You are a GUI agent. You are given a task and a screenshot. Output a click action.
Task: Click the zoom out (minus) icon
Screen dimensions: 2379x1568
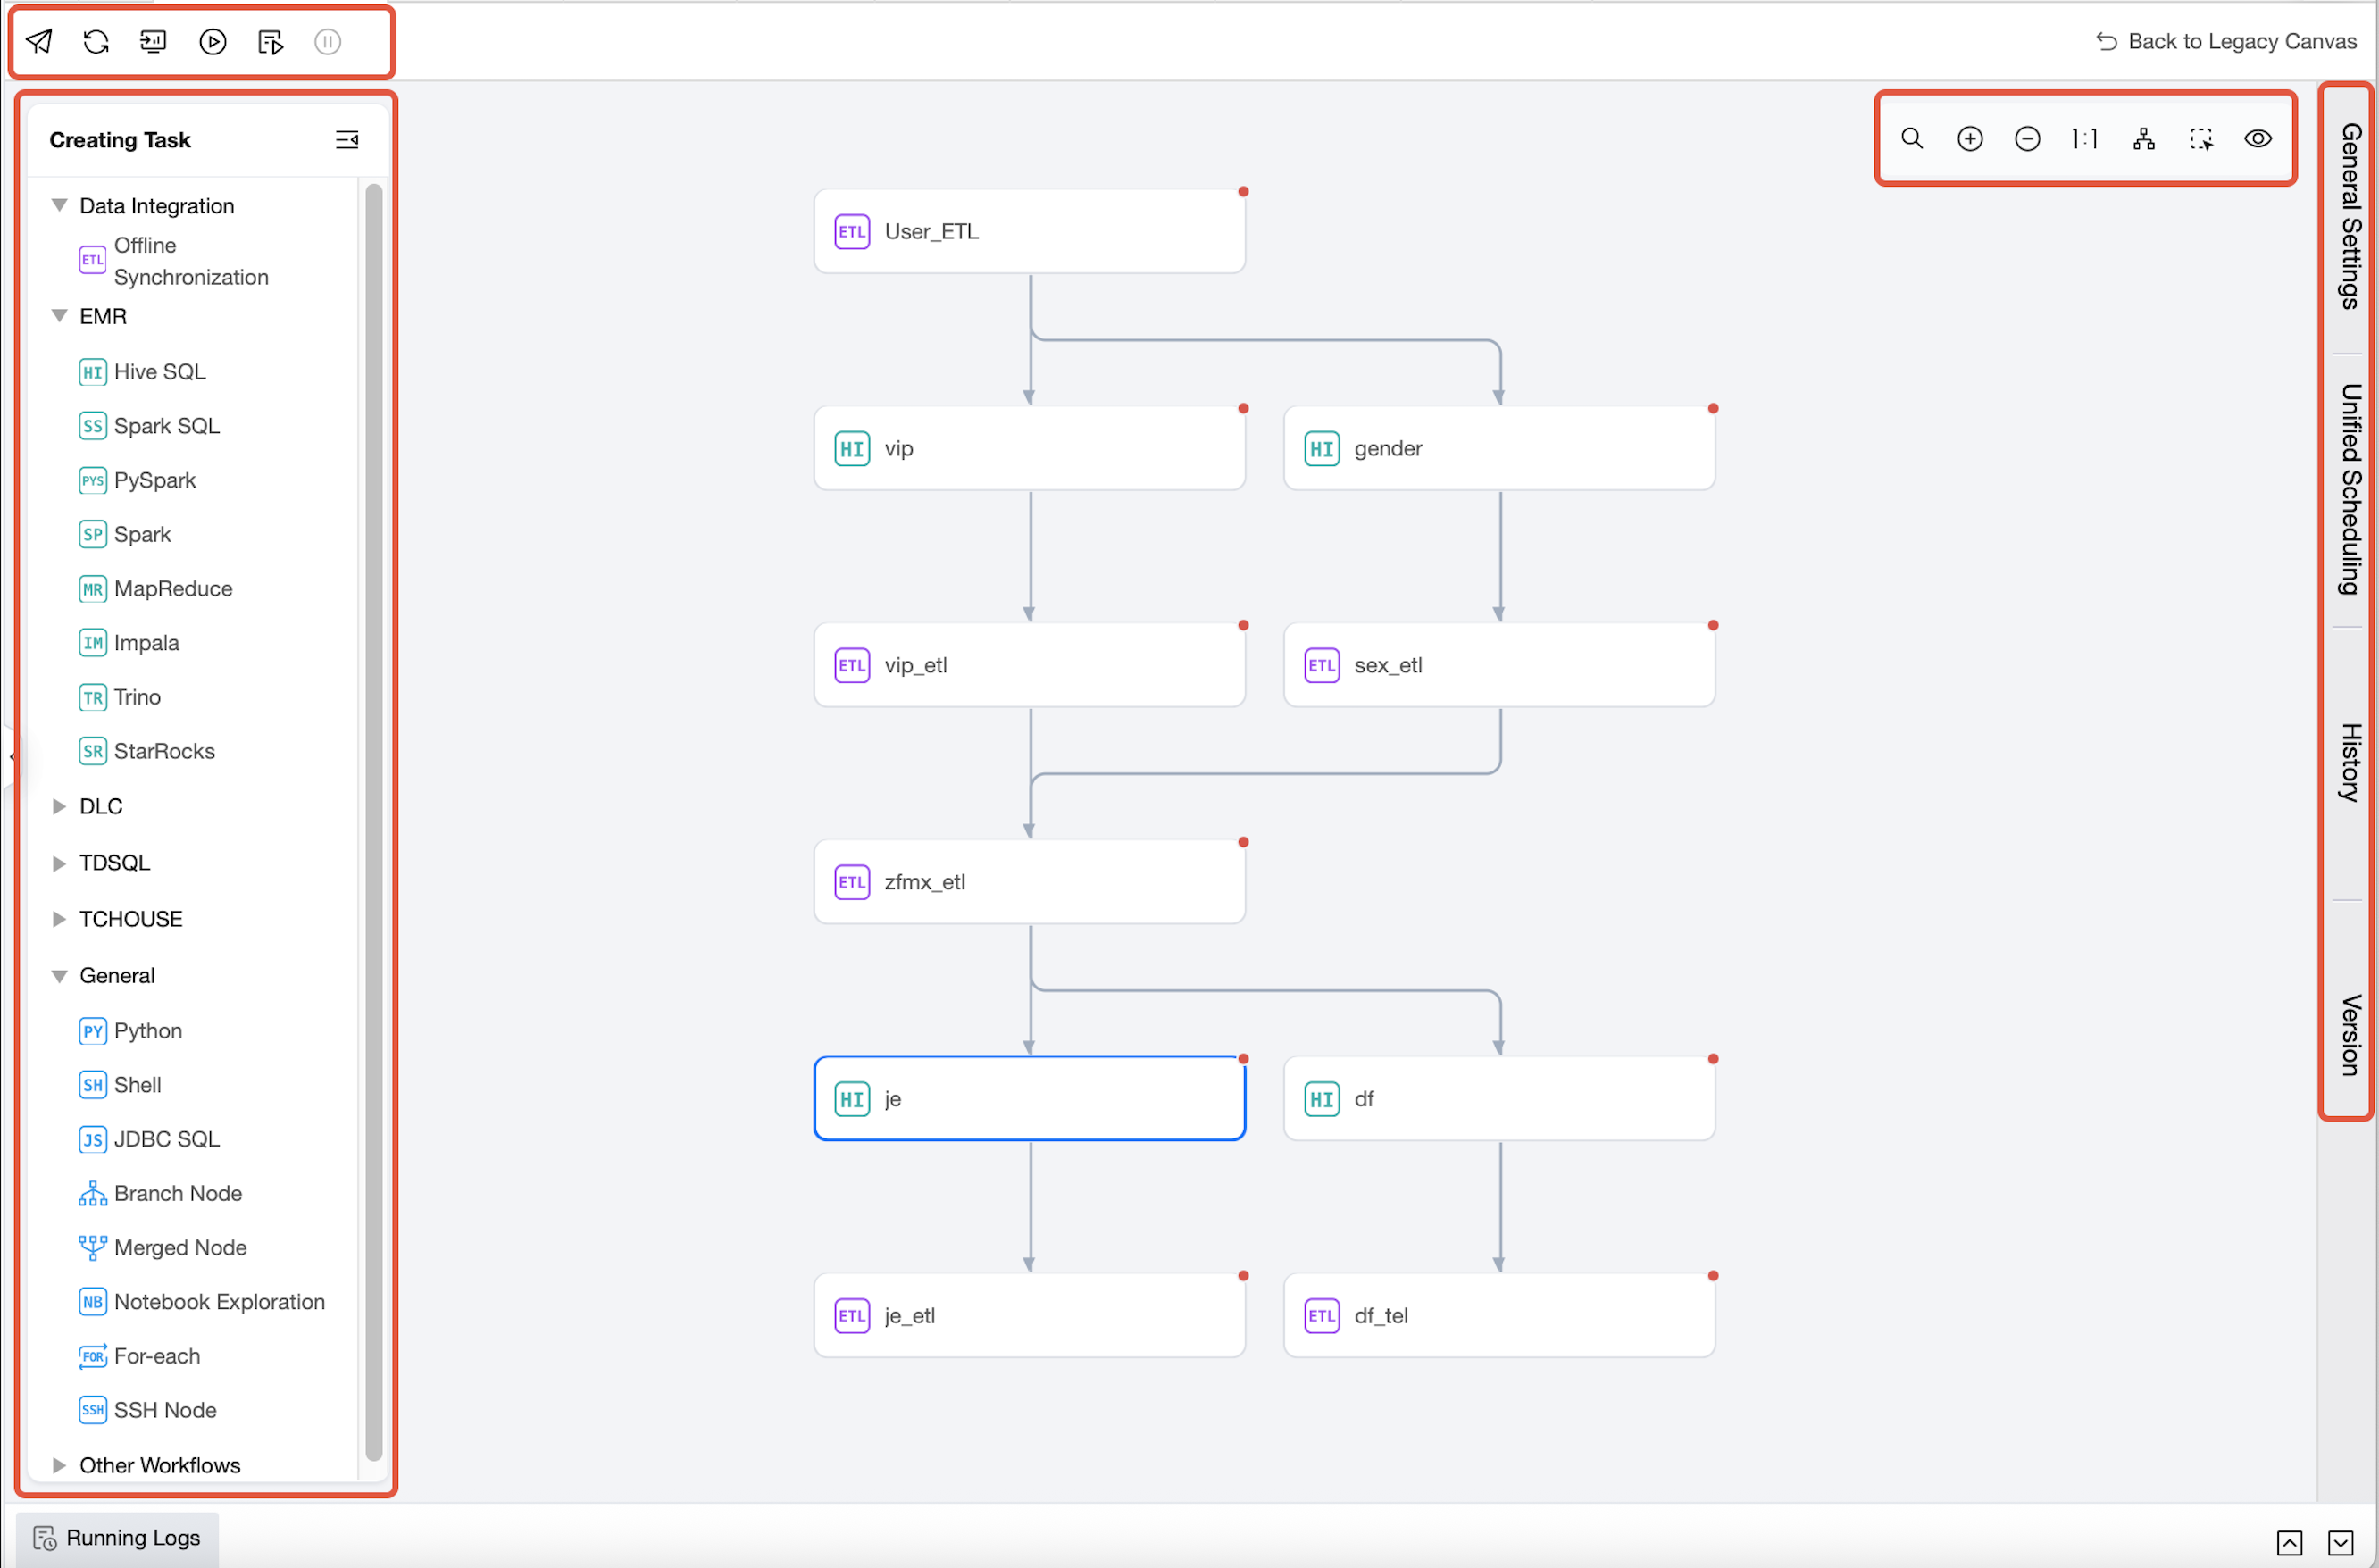click(2027, 139)
